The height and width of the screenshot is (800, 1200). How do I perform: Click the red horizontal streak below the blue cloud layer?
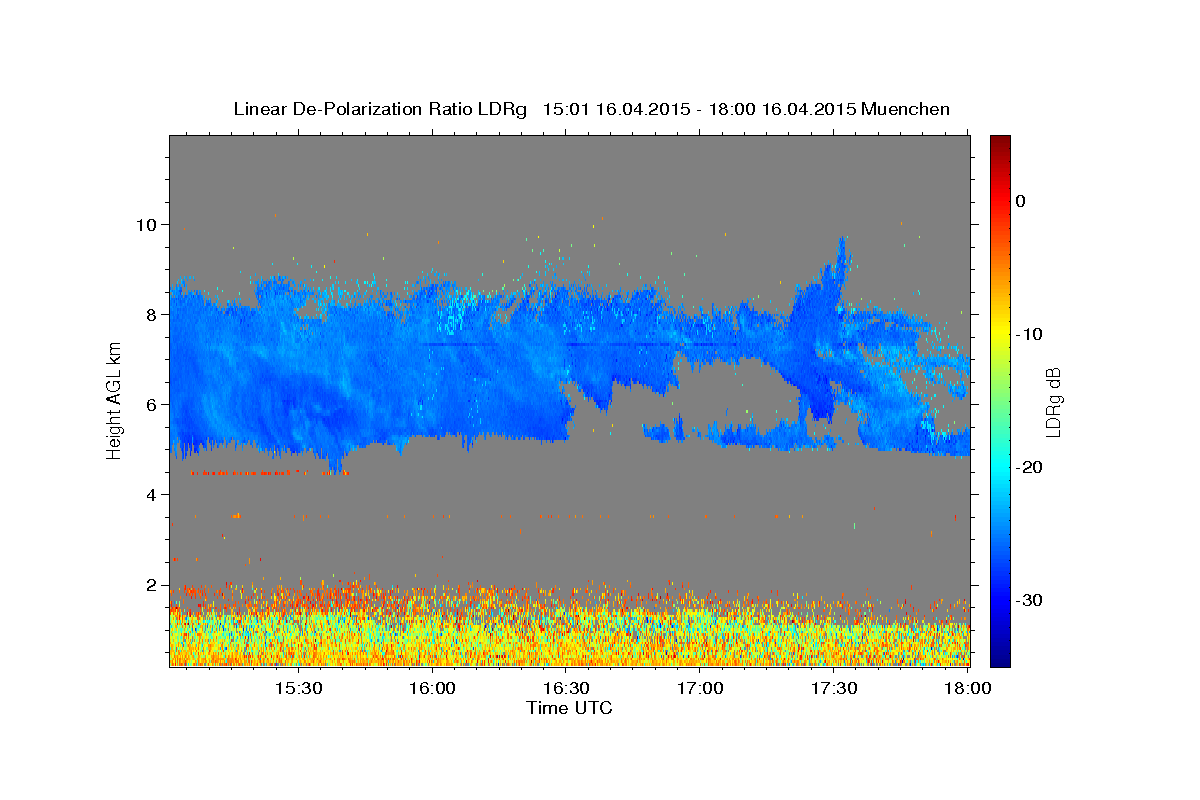pos(270,473)
